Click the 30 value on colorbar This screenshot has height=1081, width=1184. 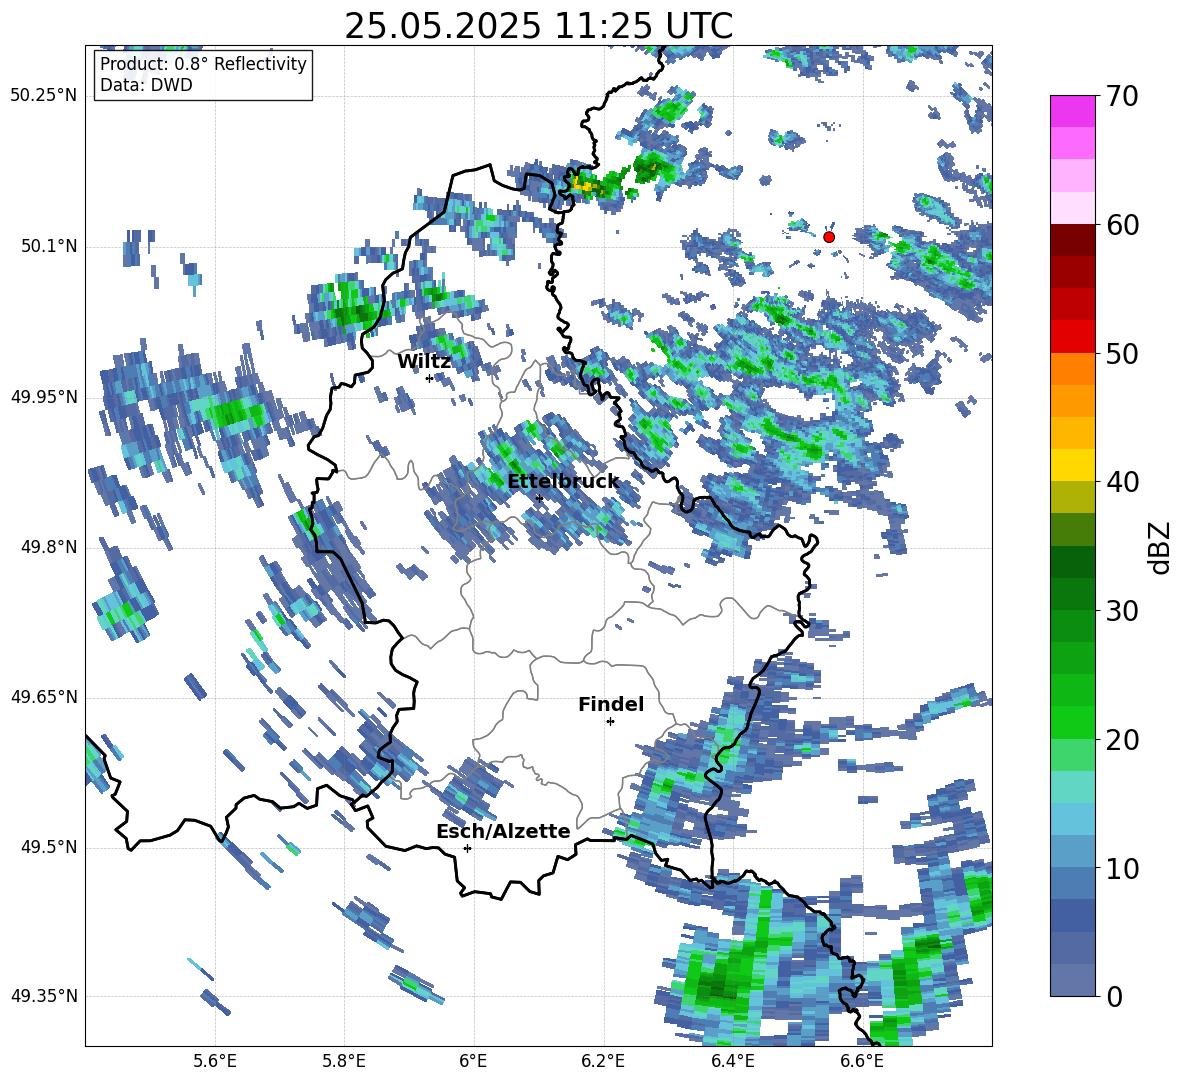click(1122, 611)
